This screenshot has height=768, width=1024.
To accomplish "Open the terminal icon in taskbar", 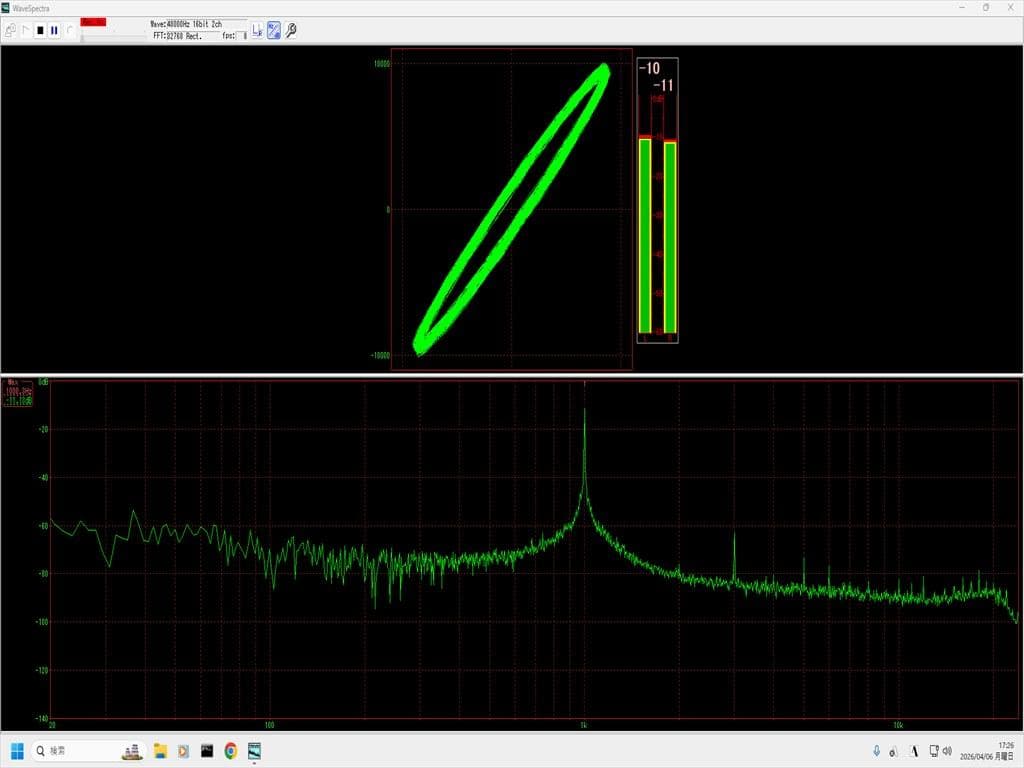I will tap(207, 750).
